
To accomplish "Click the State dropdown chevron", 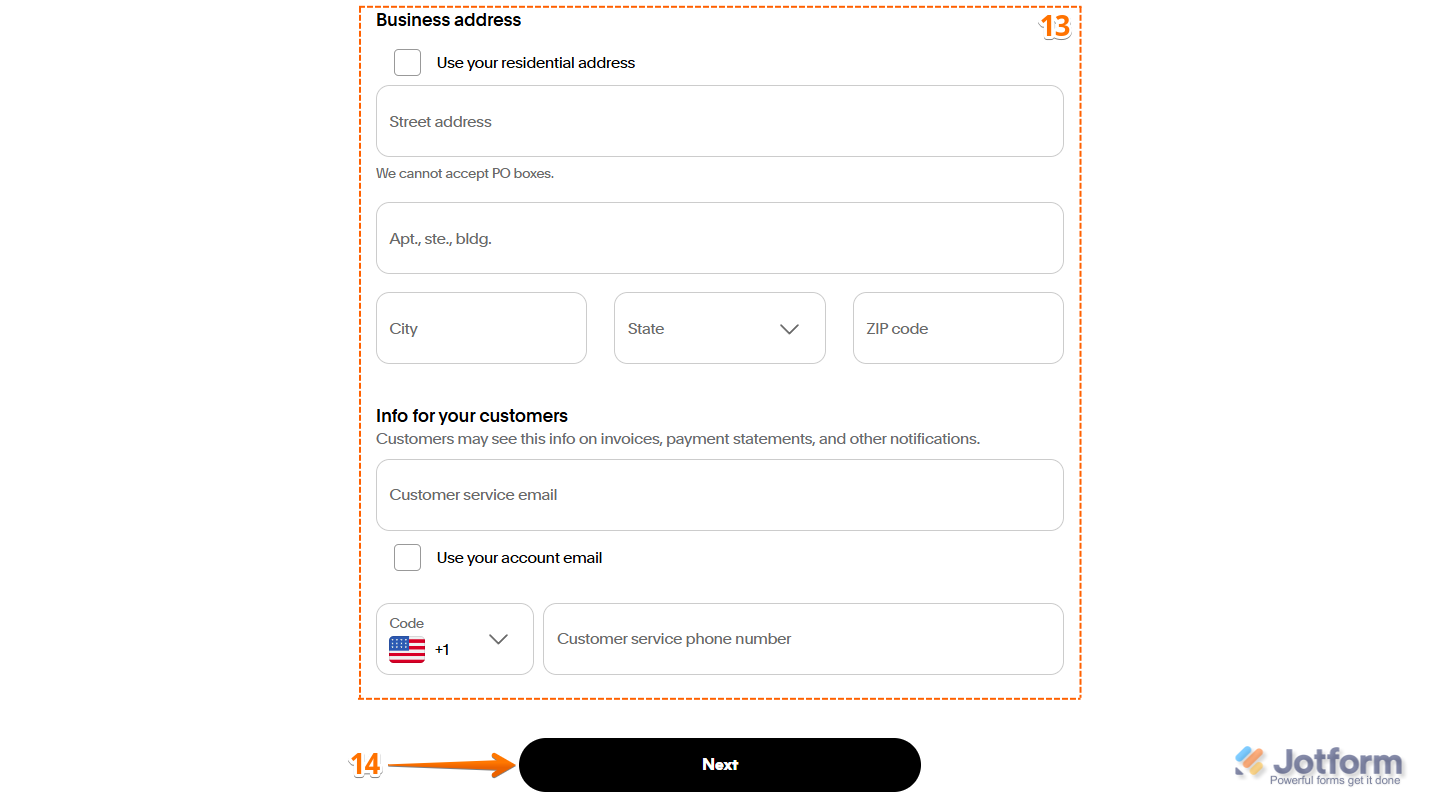I will pyautogui.click(x=789, y=328).
